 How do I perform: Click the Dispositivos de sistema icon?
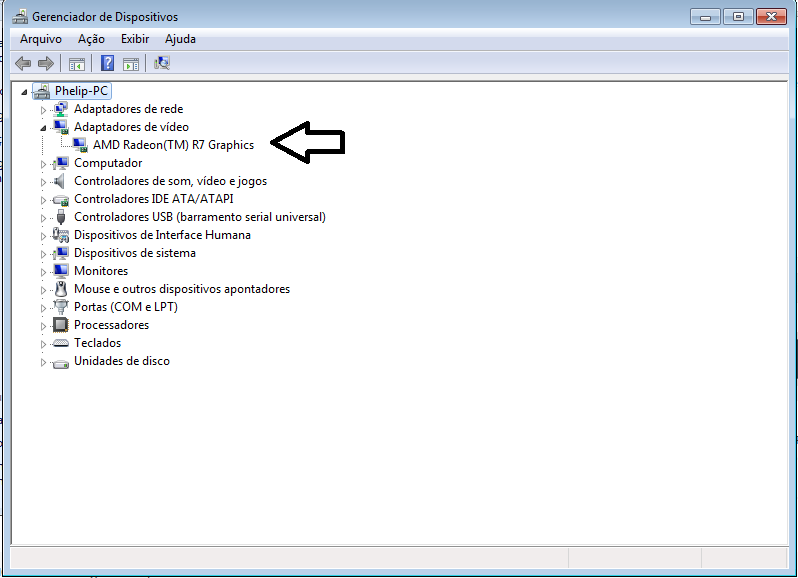[61, 253]
